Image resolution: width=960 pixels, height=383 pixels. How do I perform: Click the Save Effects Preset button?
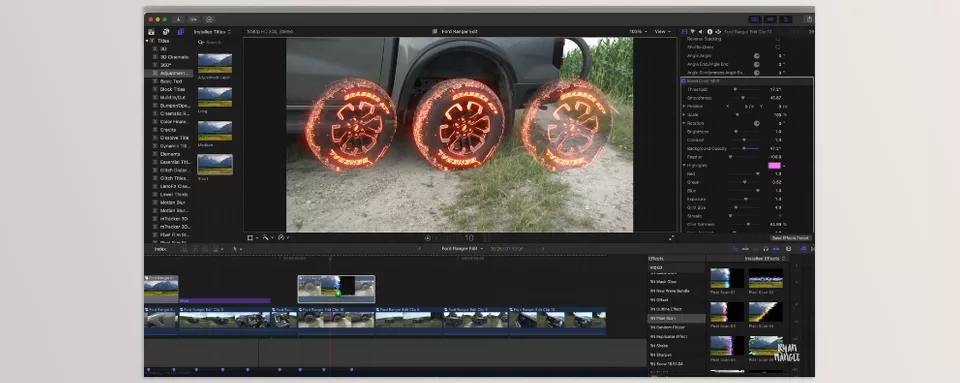[790, 238]
